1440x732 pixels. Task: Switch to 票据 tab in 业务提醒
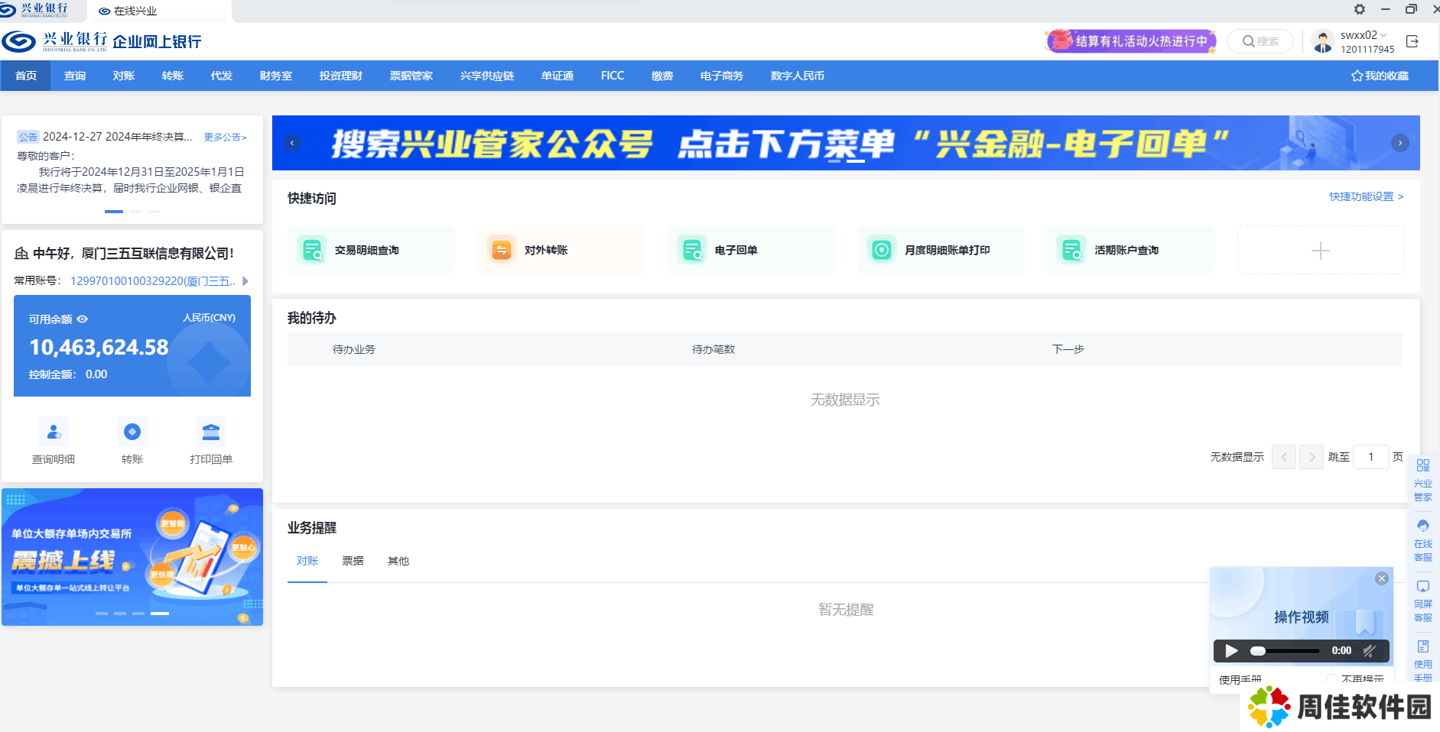tap(353, 561)
